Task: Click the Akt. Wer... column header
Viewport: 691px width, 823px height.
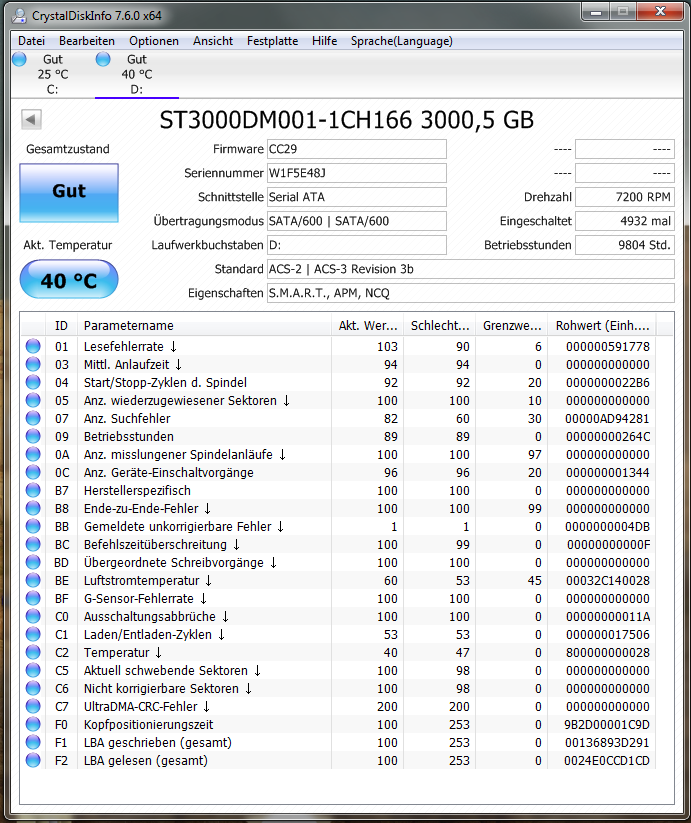Action: click(367, 326)
